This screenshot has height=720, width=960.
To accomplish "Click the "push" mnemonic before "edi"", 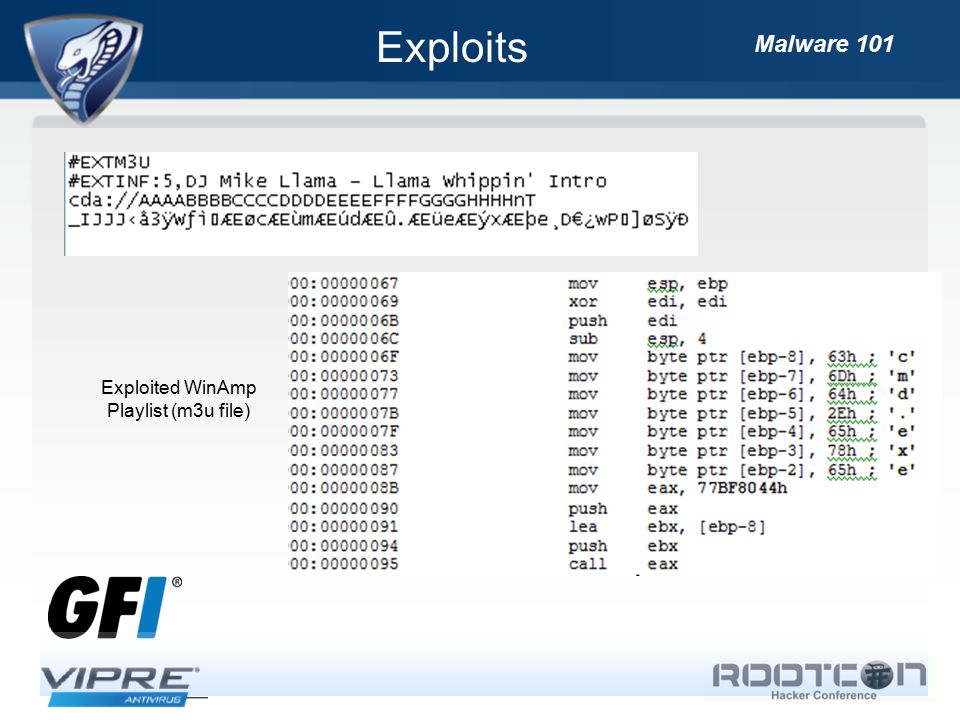I will [x=588, y=321].
